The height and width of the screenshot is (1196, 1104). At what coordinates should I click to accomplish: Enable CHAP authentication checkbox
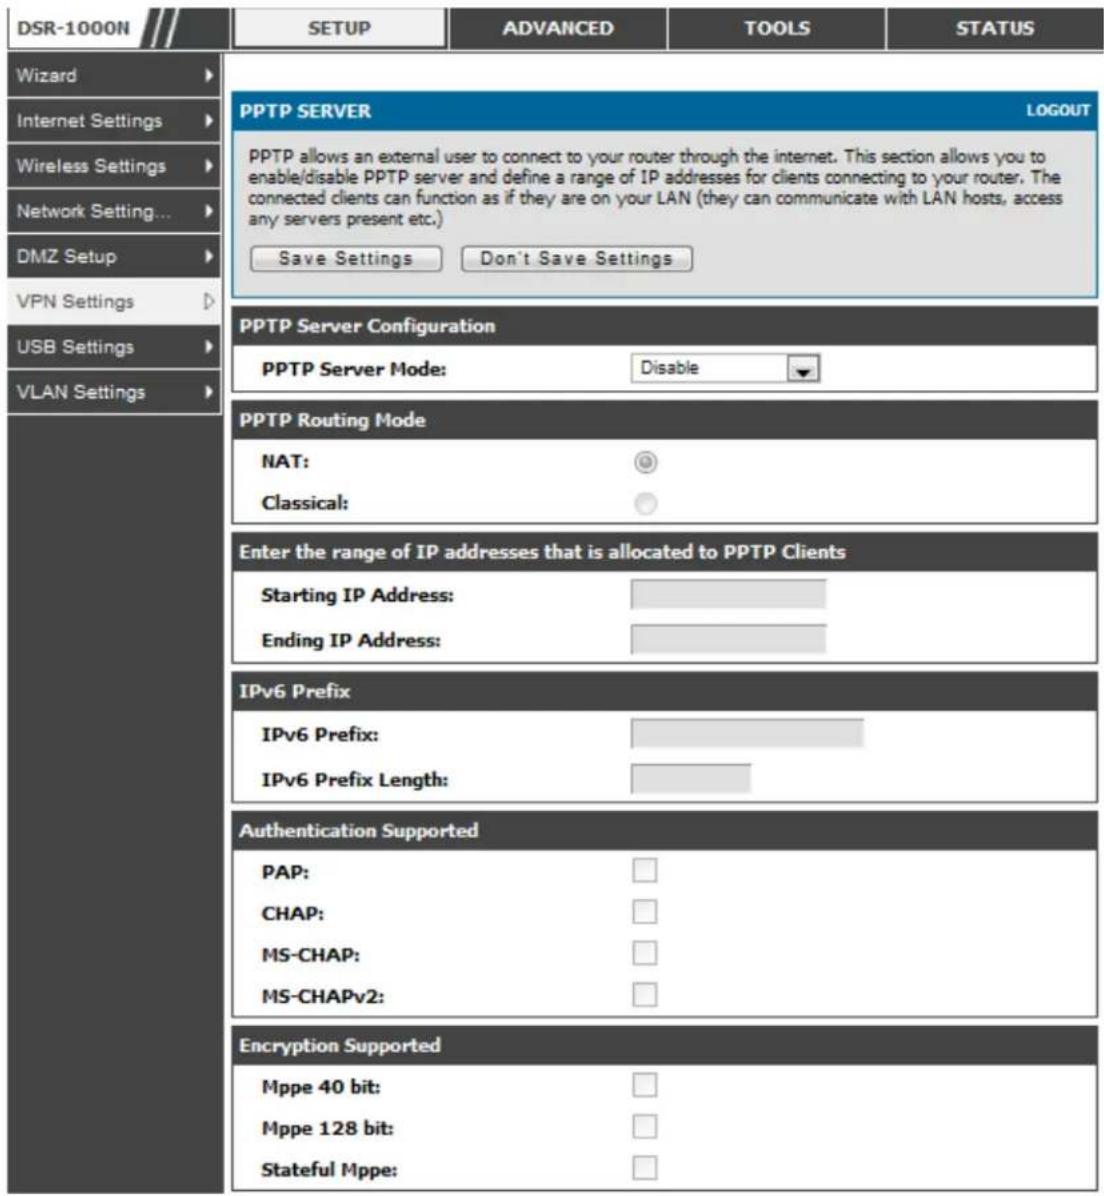[x=645, y=911]
